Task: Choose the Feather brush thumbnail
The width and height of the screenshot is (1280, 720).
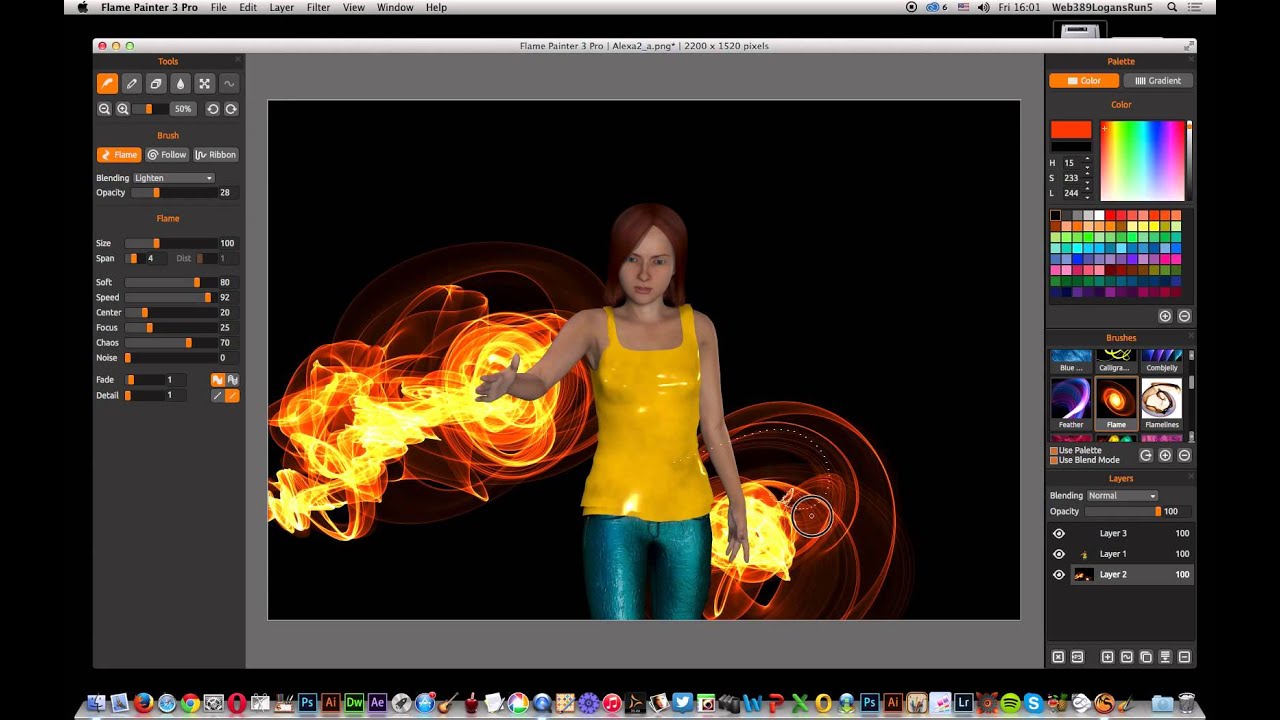Action: coord(1071,403)
